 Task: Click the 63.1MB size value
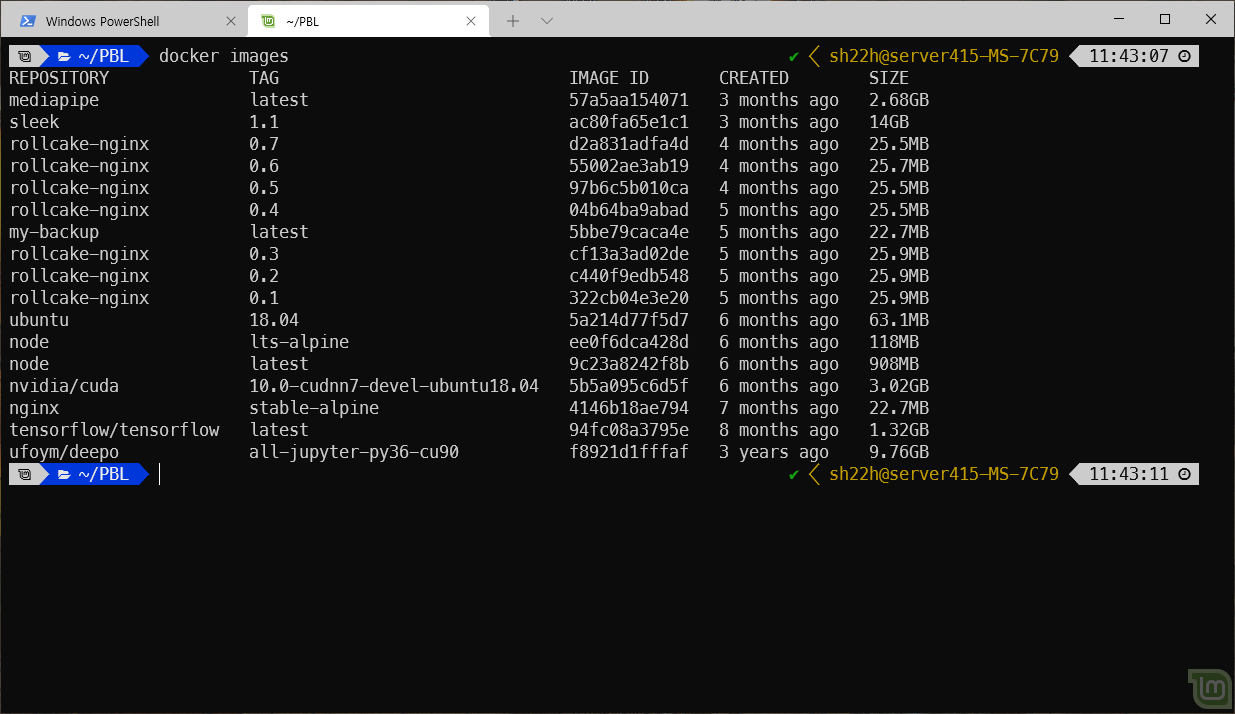point(899,320)
